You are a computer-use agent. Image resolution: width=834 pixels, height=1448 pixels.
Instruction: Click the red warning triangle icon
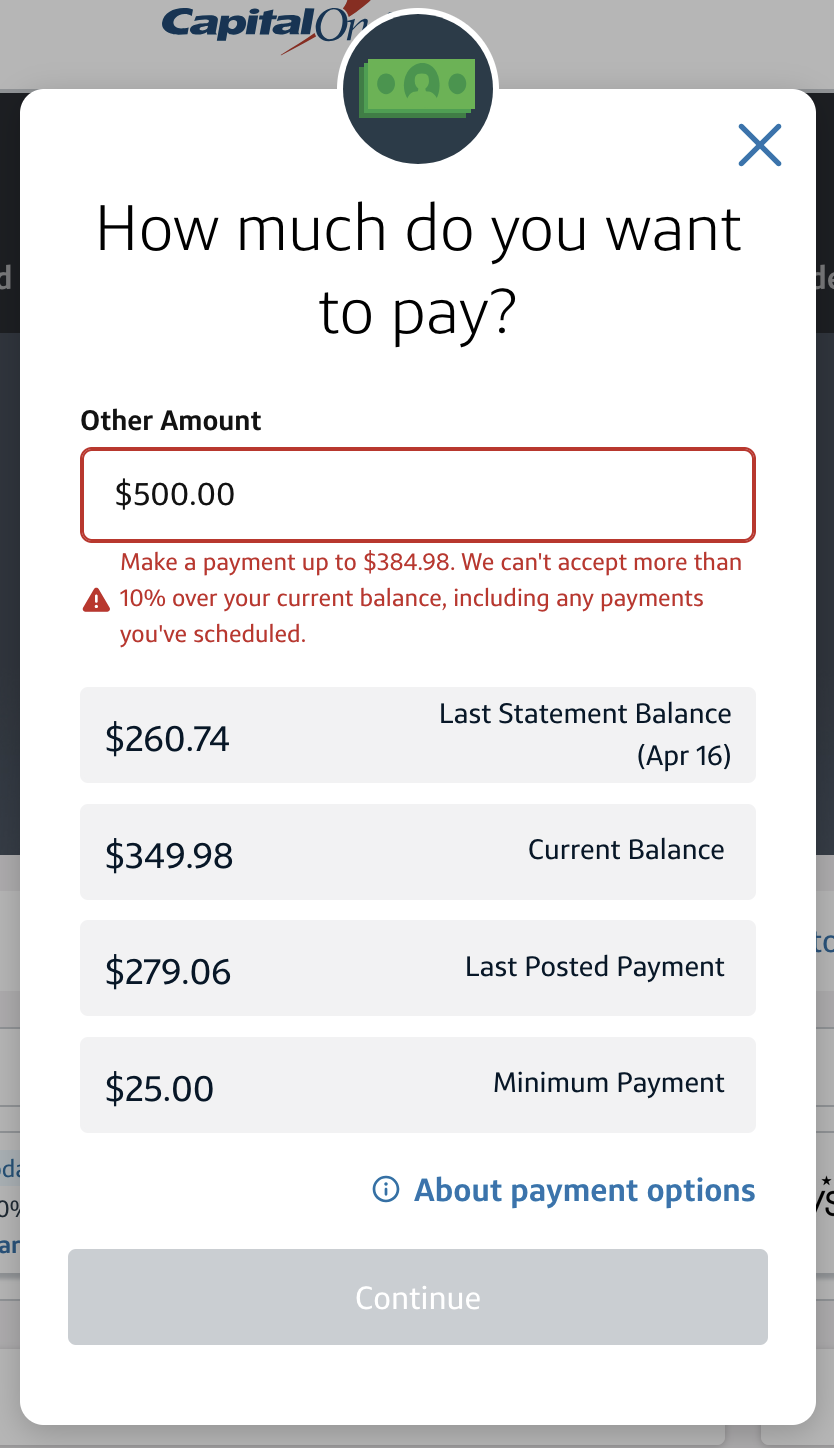(96, 600)
